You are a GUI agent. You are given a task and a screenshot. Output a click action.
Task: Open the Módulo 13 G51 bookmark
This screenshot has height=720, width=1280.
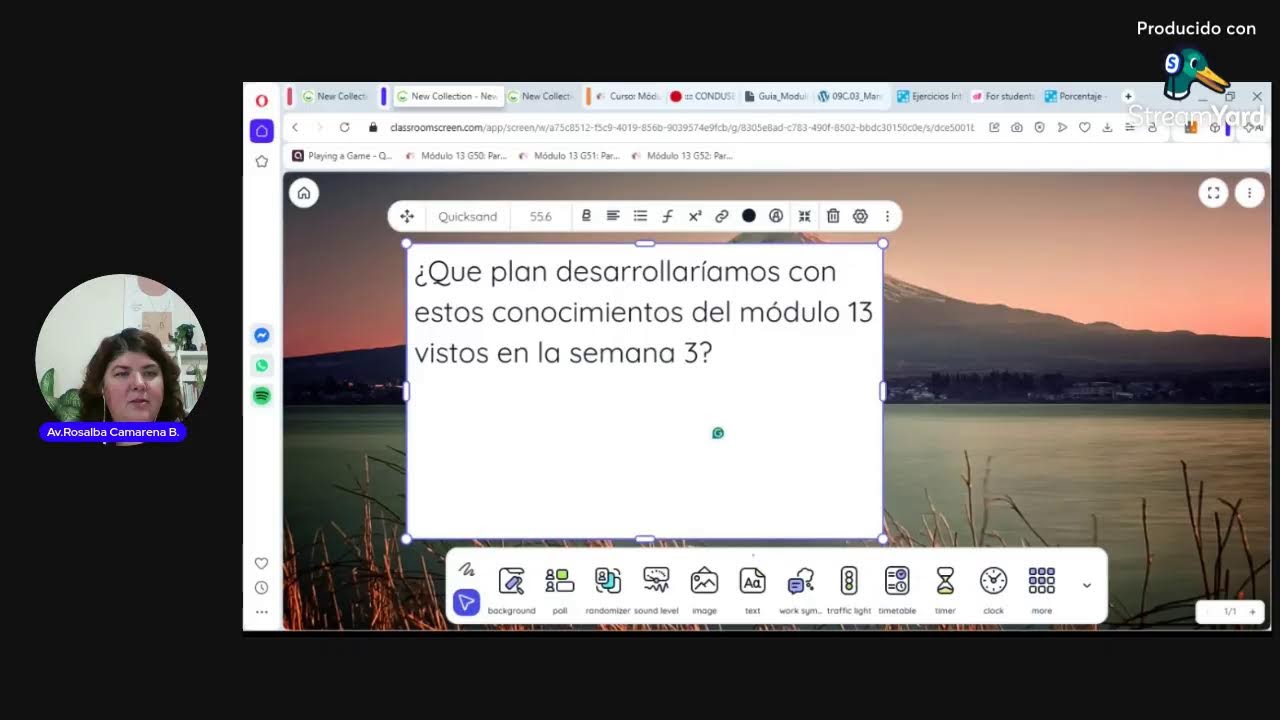(569, 156)
